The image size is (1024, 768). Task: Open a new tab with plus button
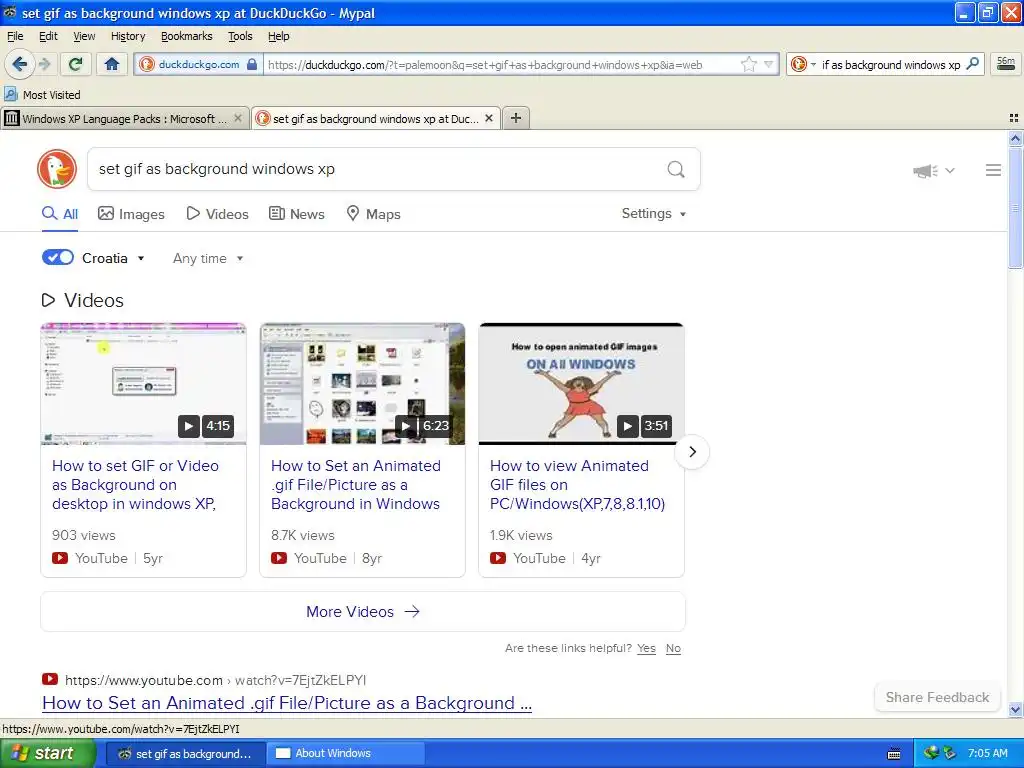tap(516, 118)
